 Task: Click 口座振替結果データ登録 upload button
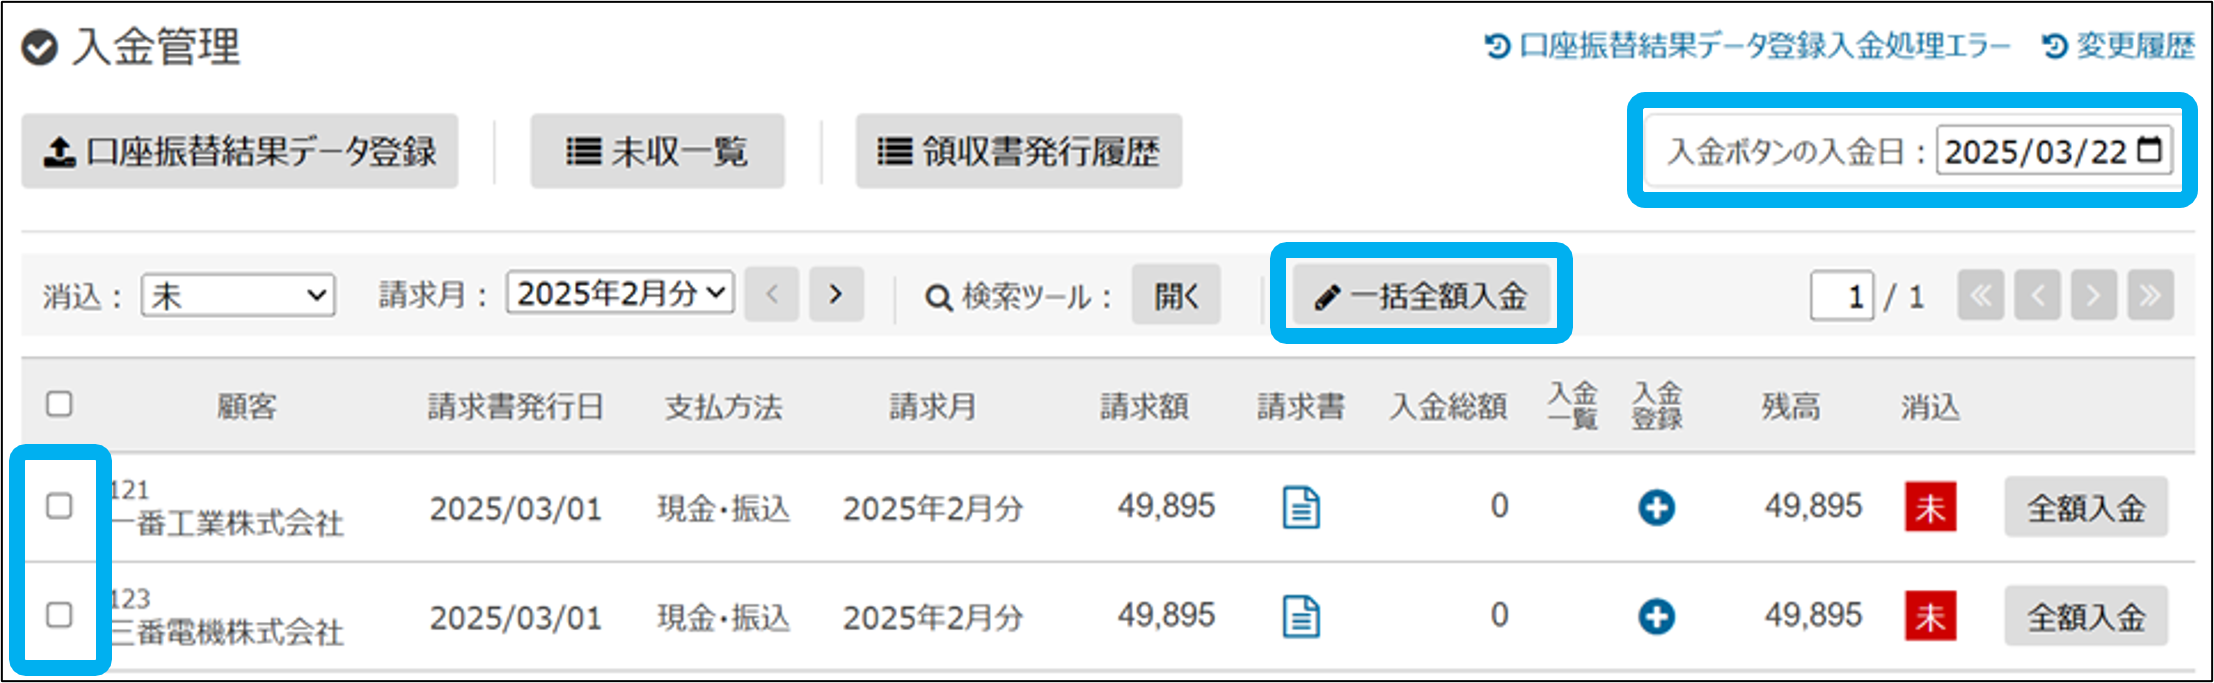[240, 152]
